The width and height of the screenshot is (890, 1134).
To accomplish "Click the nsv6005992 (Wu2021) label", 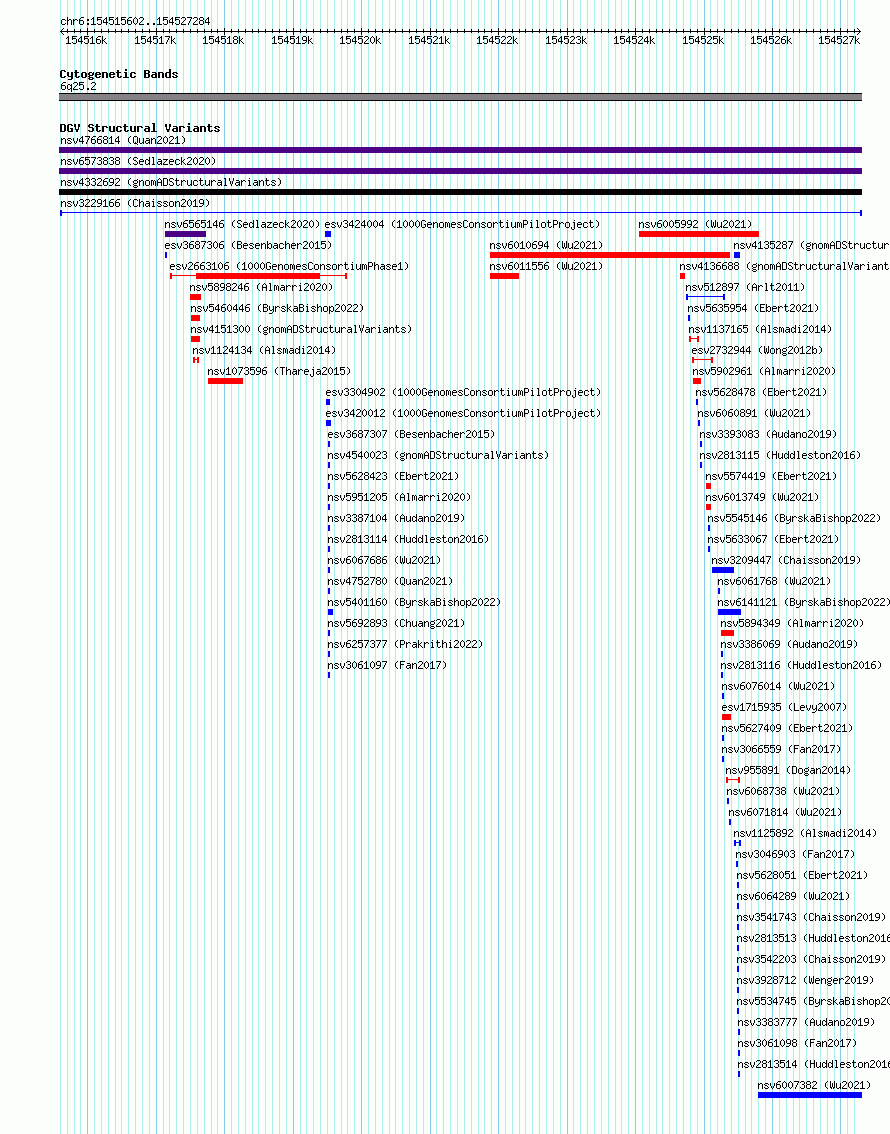I will 695,224.
